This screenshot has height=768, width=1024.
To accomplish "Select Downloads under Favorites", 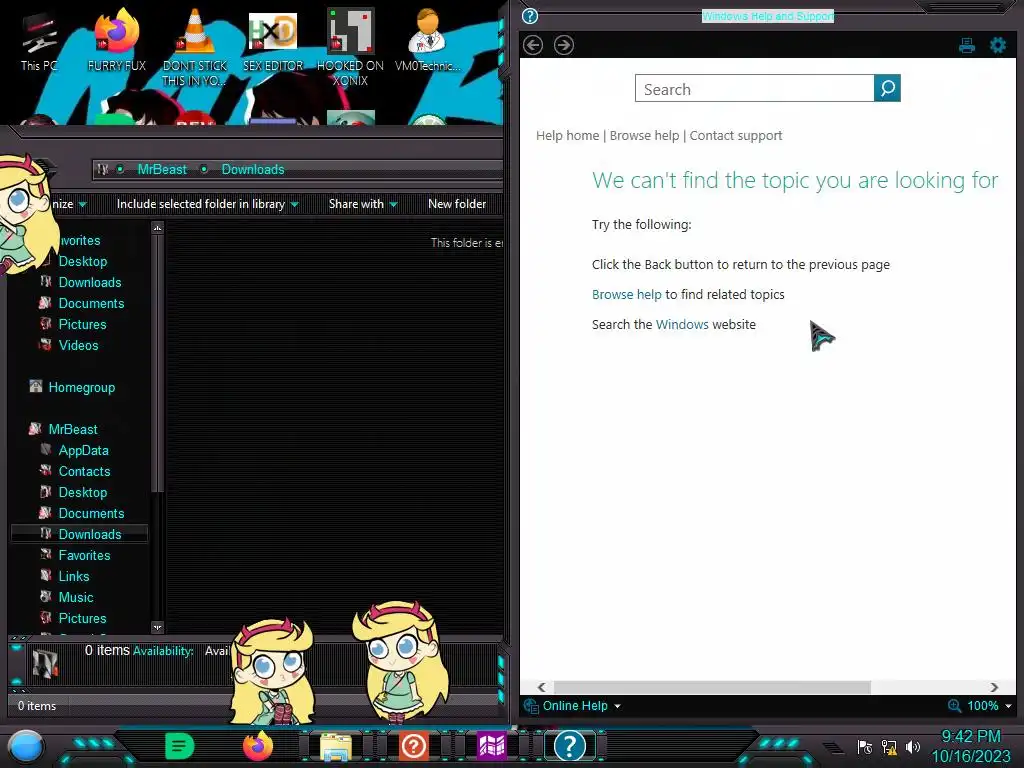I will tap(90, 282).
